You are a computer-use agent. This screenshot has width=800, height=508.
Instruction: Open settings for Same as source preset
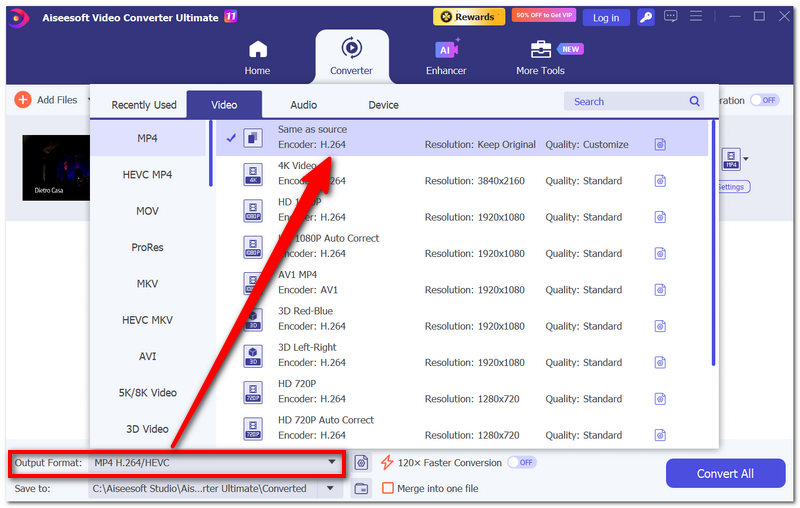[x=660, y=144]
